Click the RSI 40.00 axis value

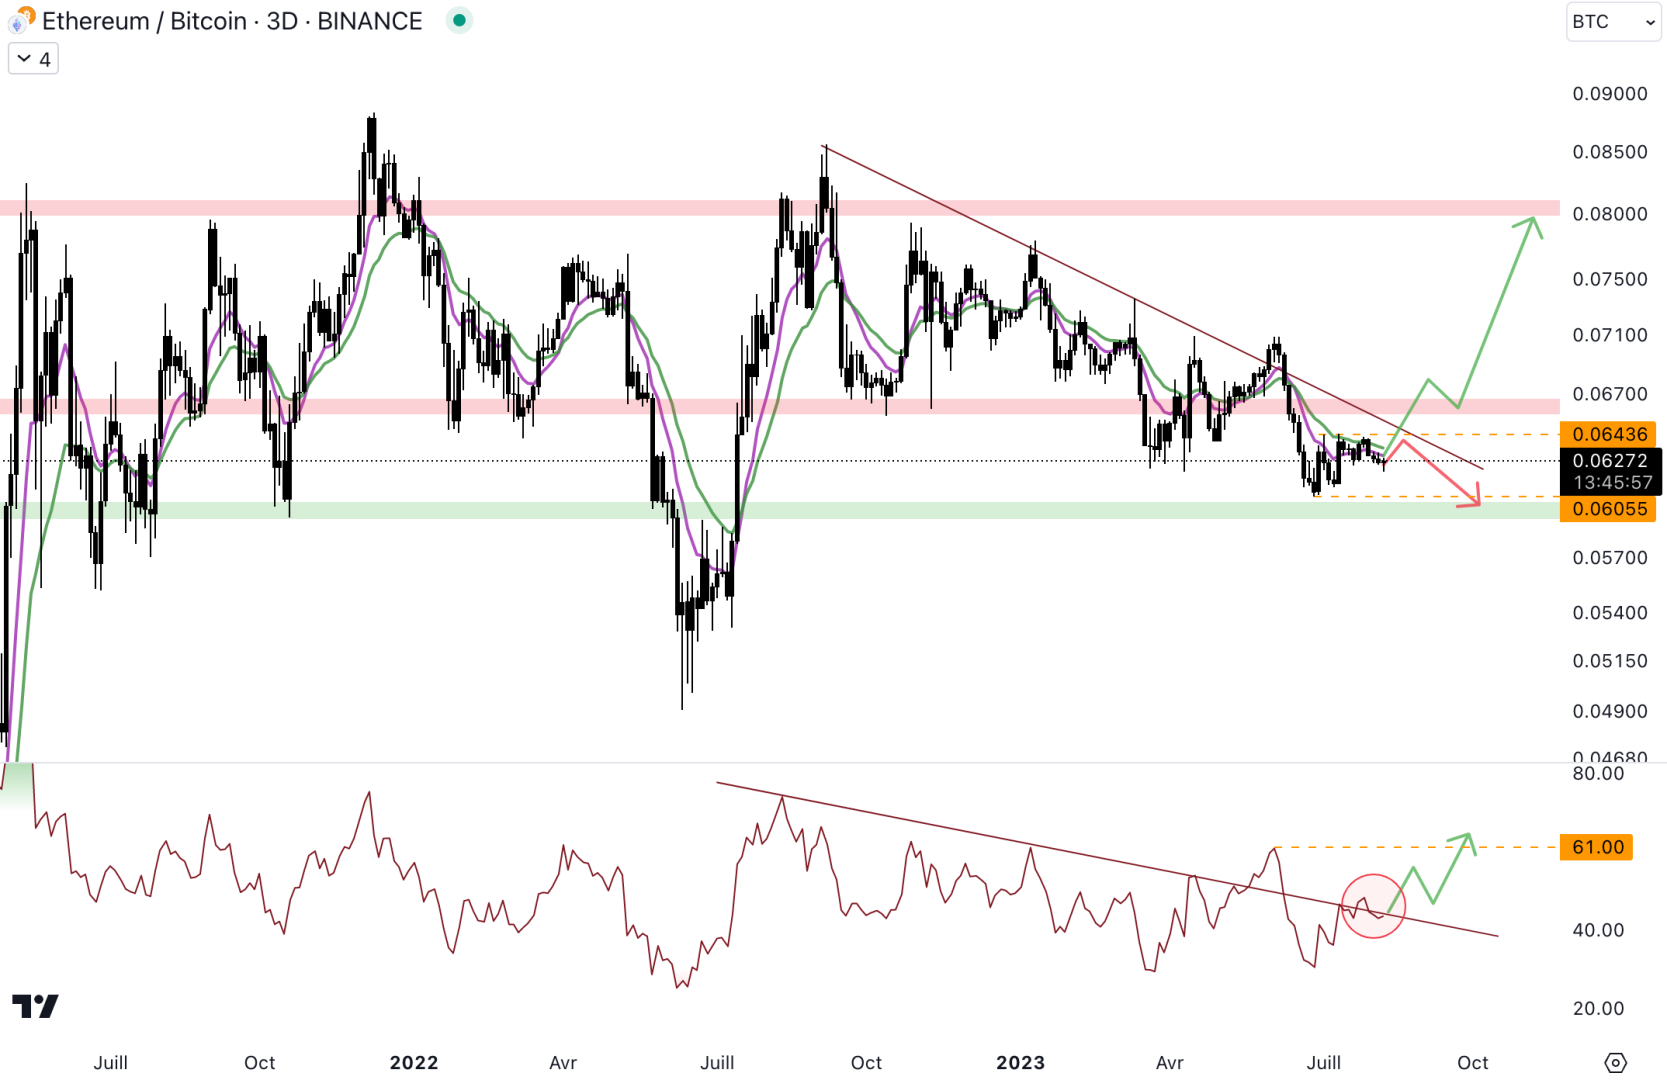point(1598,930)
